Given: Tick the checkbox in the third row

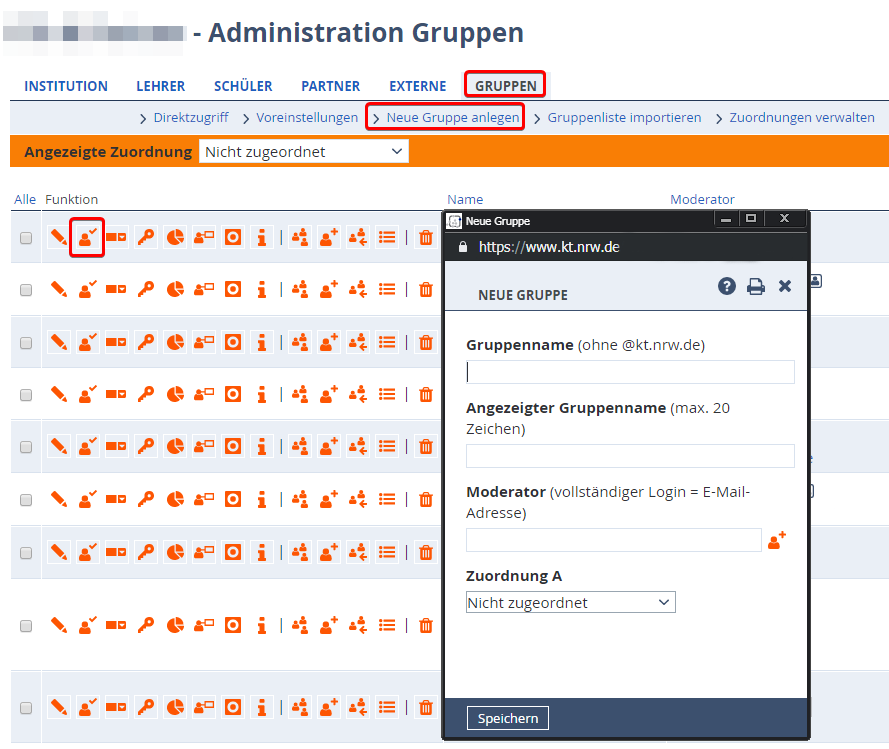Looking at the screenshot, I should click(x=26, y=342).
